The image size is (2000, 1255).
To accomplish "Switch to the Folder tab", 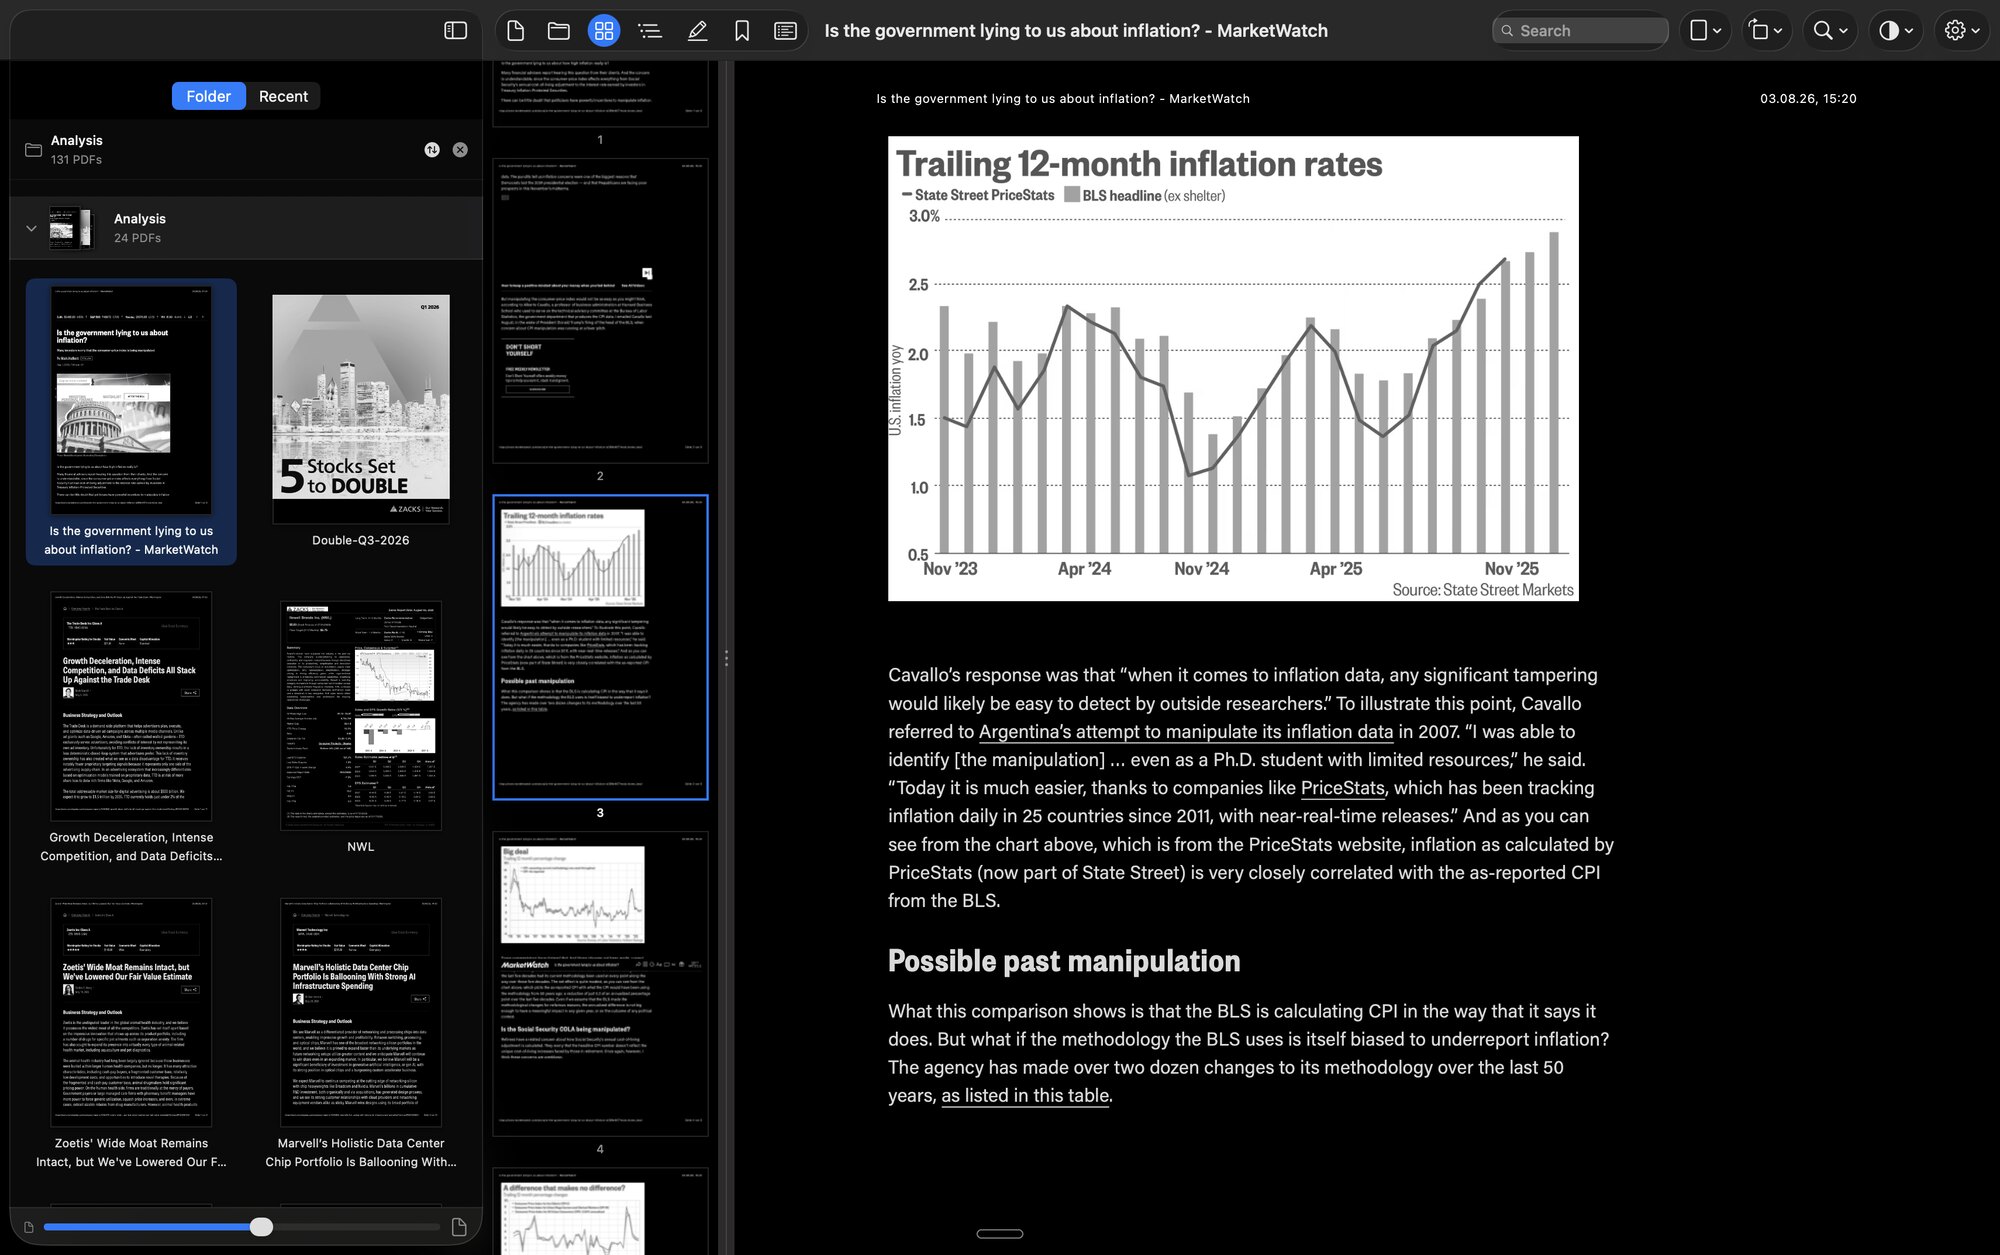I will click(208, 96).
